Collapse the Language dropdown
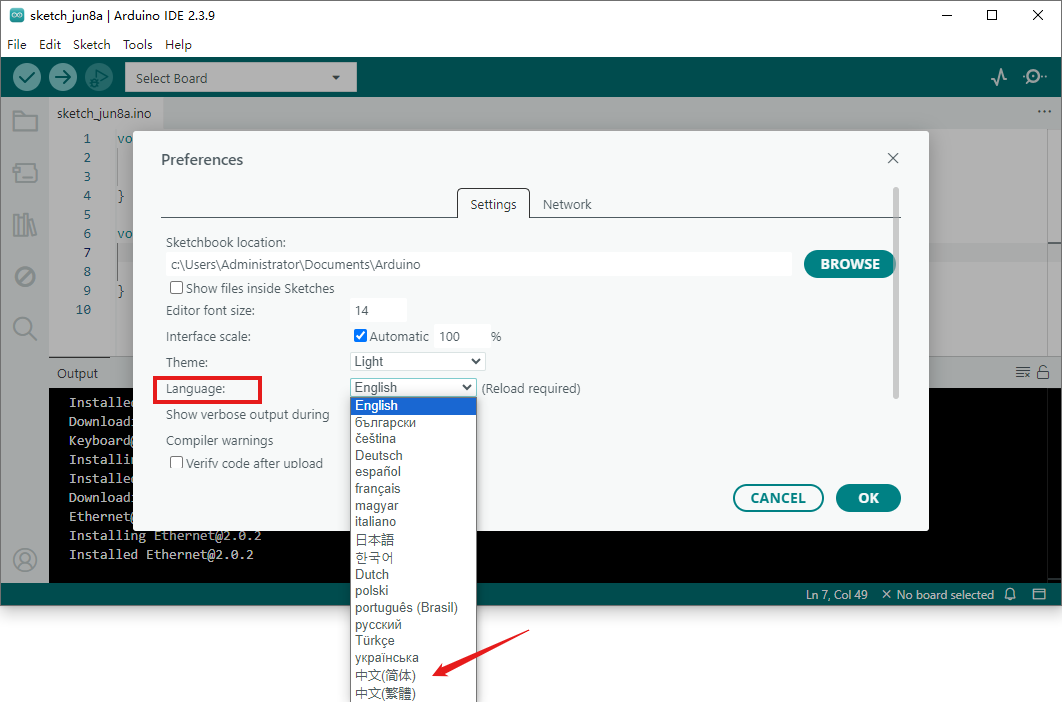 pyautogui.click(x=413, y=387)
